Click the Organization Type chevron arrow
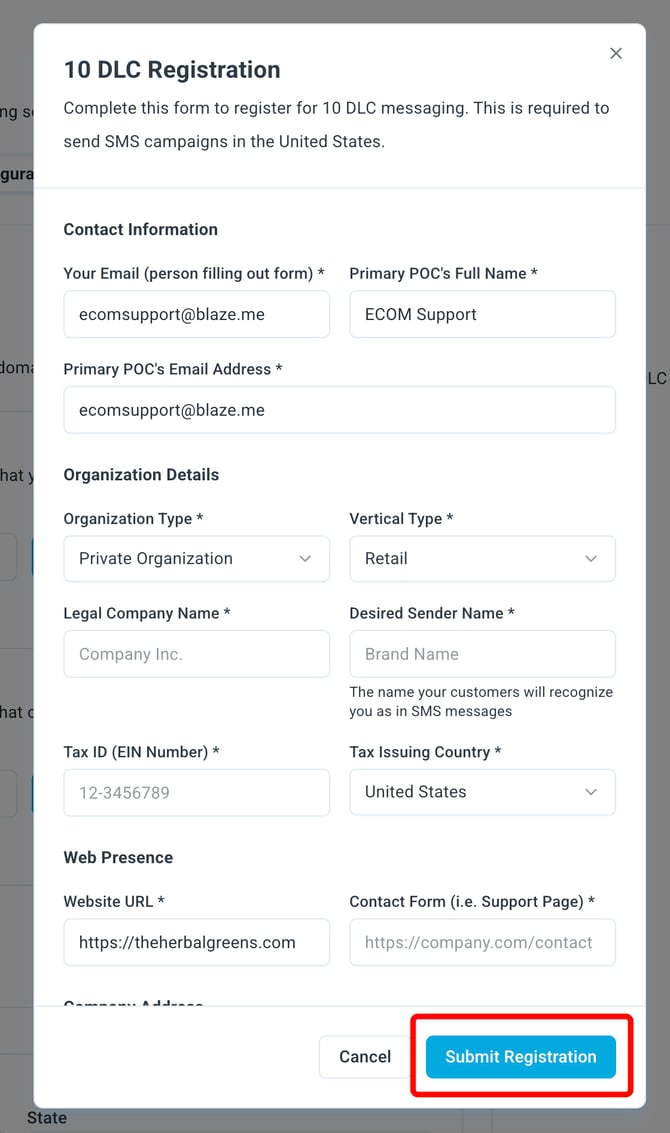This screenshot has width=670, height=1133. [305, 559]
